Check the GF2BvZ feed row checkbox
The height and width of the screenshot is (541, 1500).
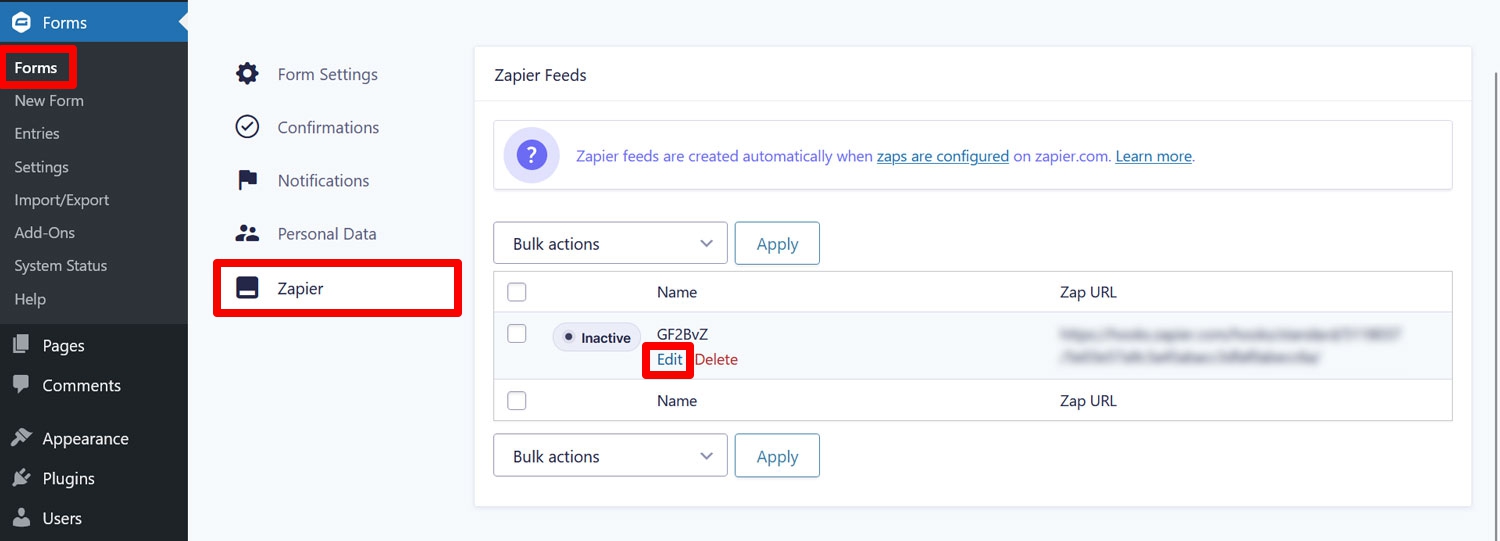click(517, 334)
